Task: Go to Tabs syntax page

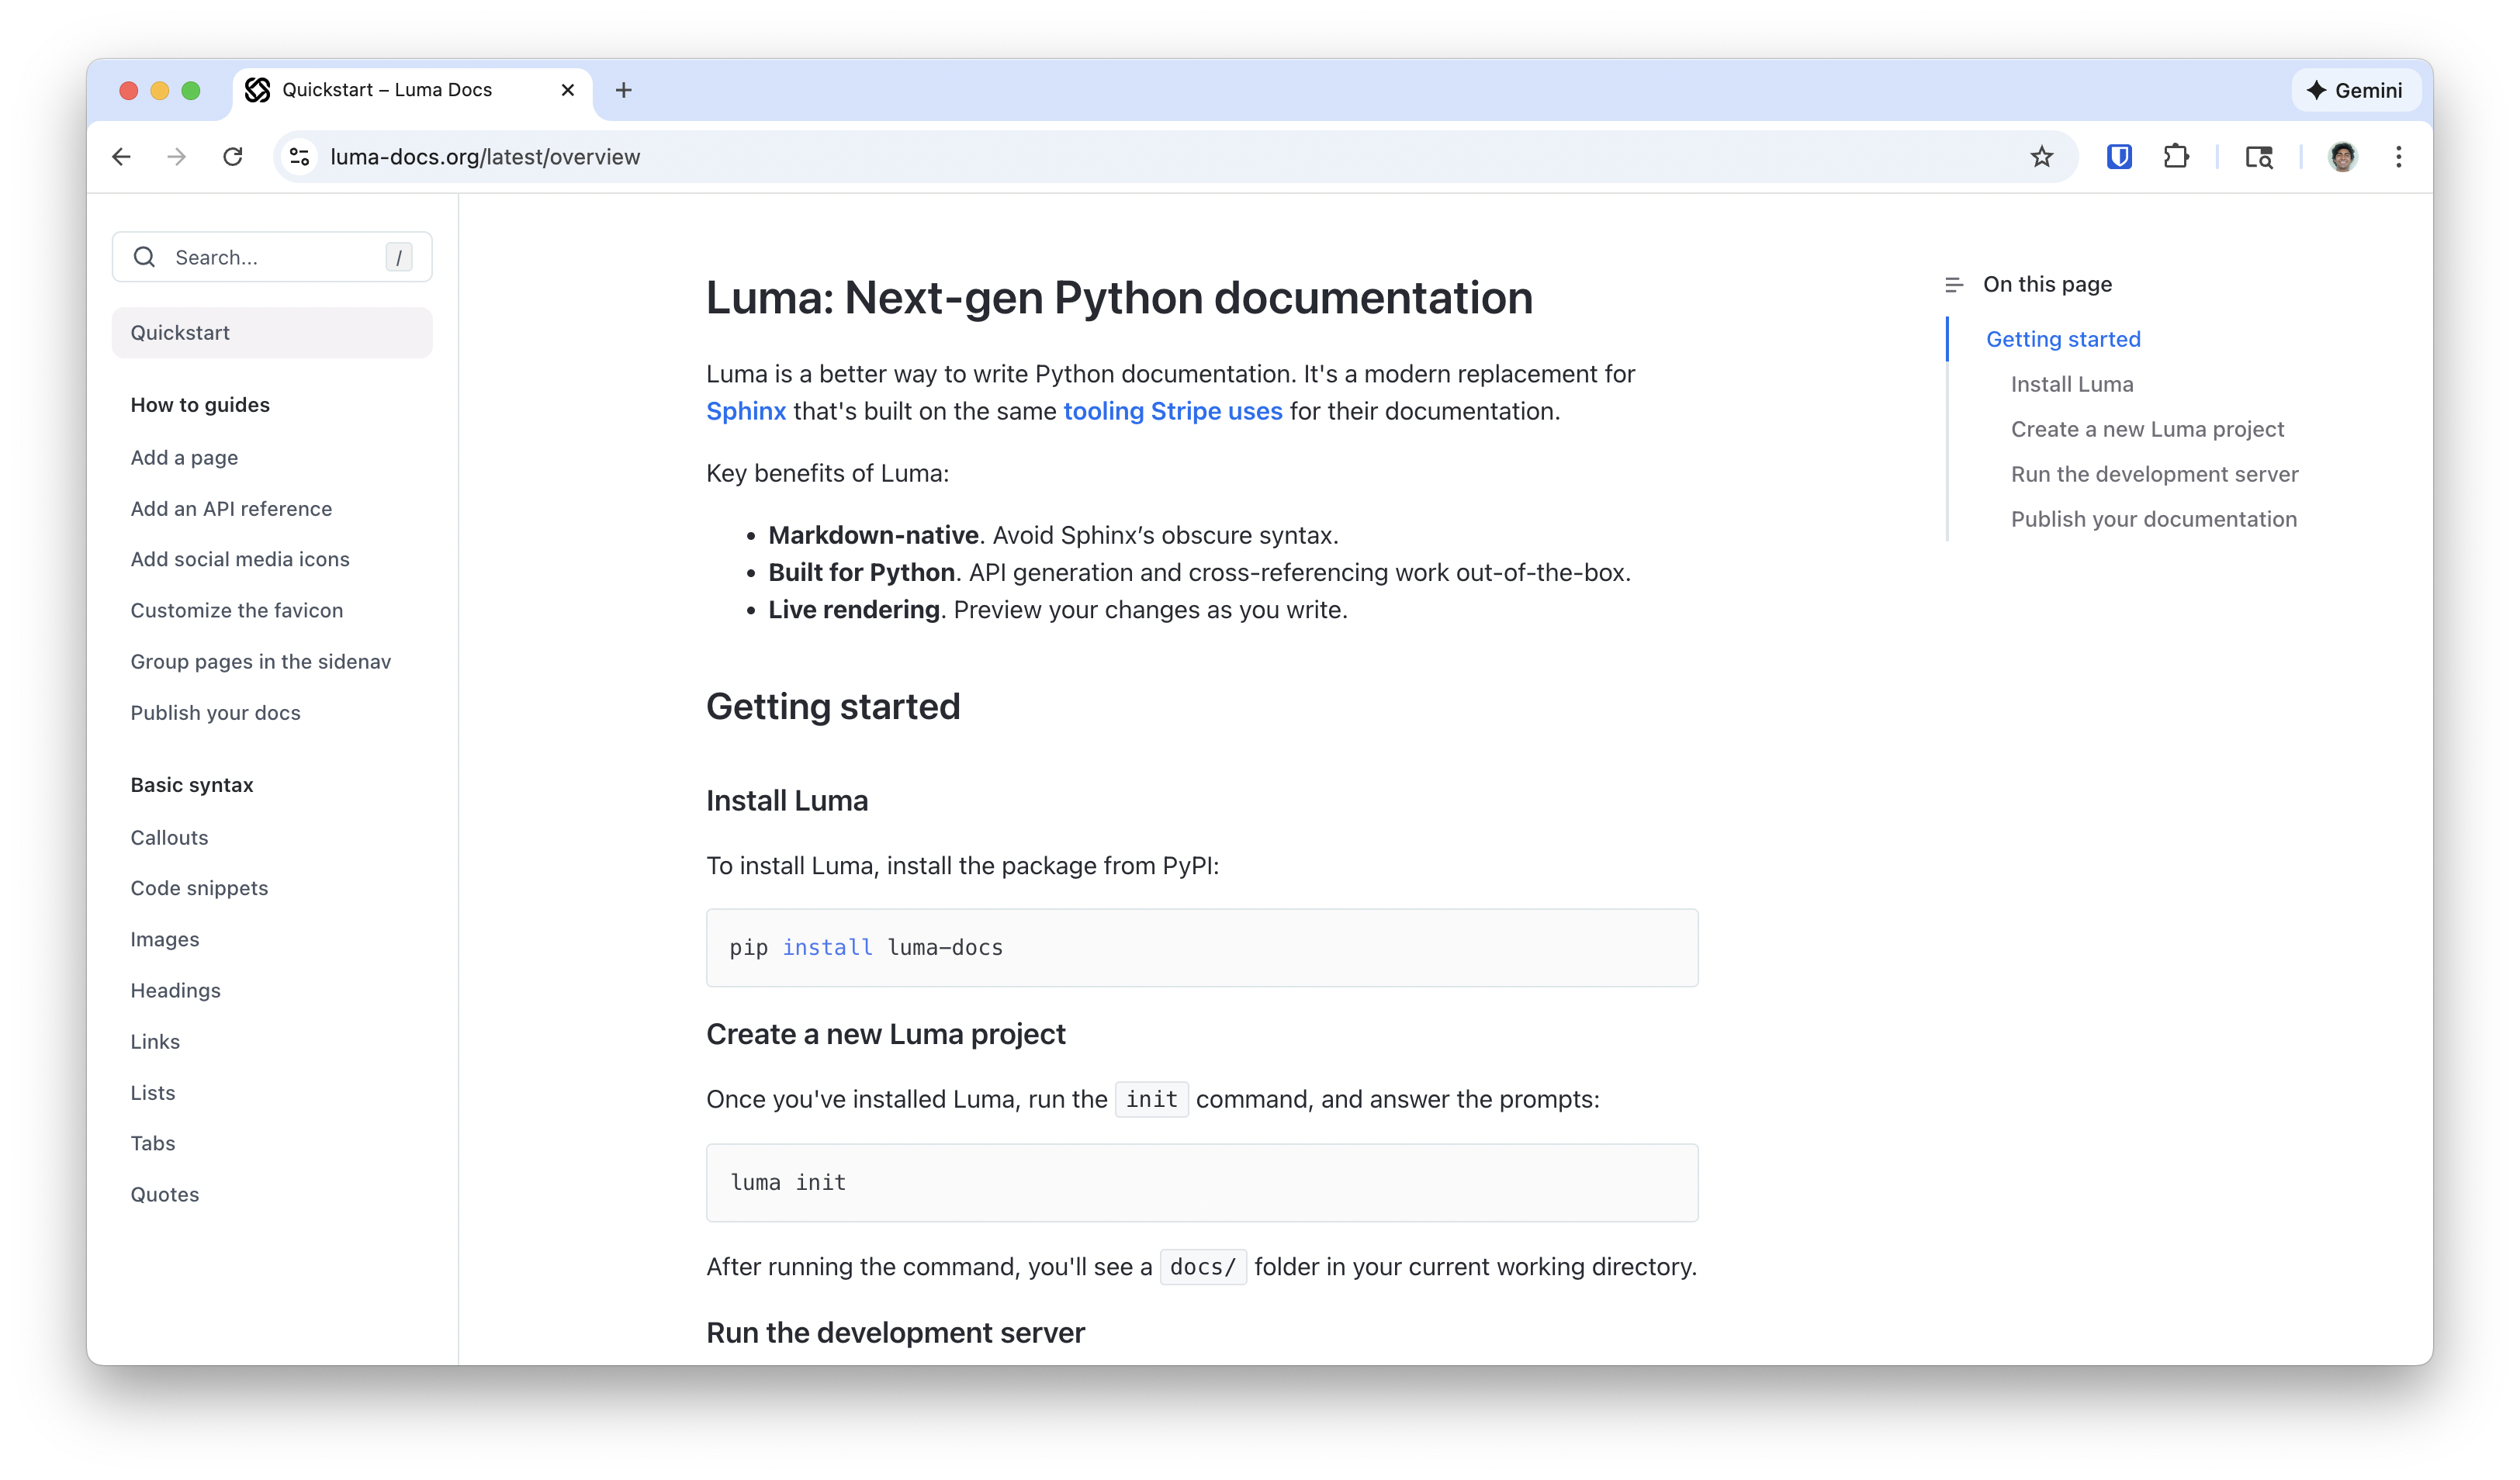Action: point(153,1144)
